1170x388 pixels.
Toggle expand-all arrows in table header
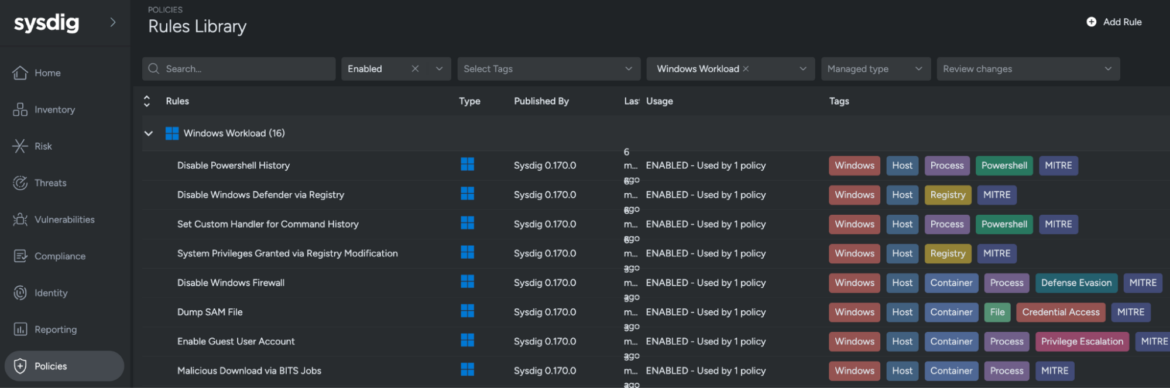pyautogui.click(x=147, y=101)
